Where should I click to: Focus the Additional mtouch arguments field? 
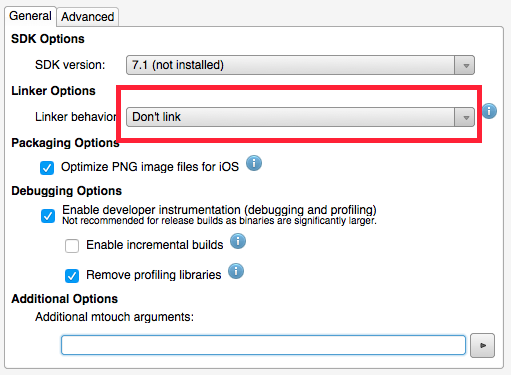pyautogui.click(x=263, y=345)
